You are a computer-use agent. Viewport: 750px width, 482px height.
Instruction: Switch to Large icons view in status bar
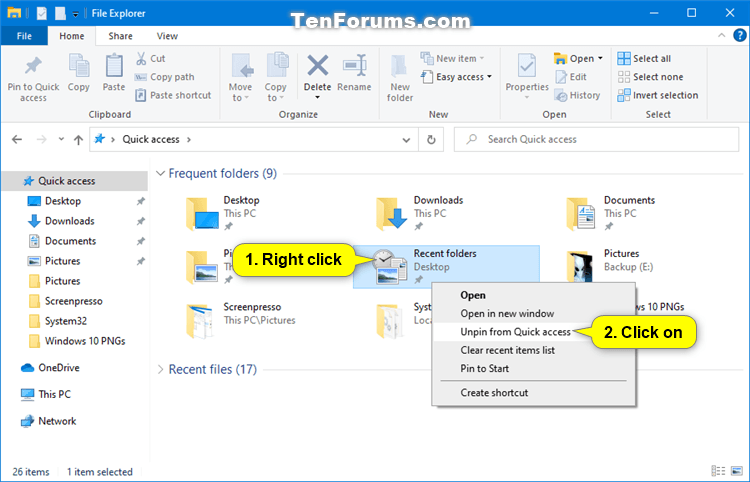737,471
